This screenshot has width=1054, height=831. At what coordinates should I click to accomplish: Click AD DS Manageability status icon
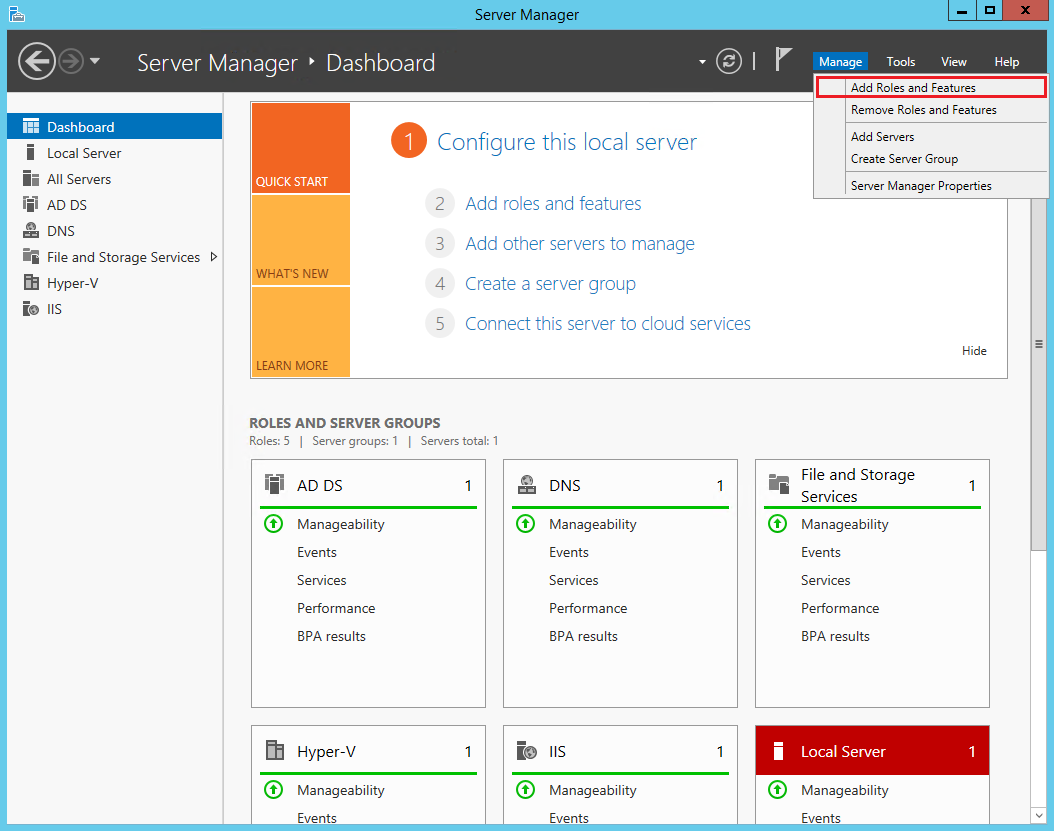point(274,523)
